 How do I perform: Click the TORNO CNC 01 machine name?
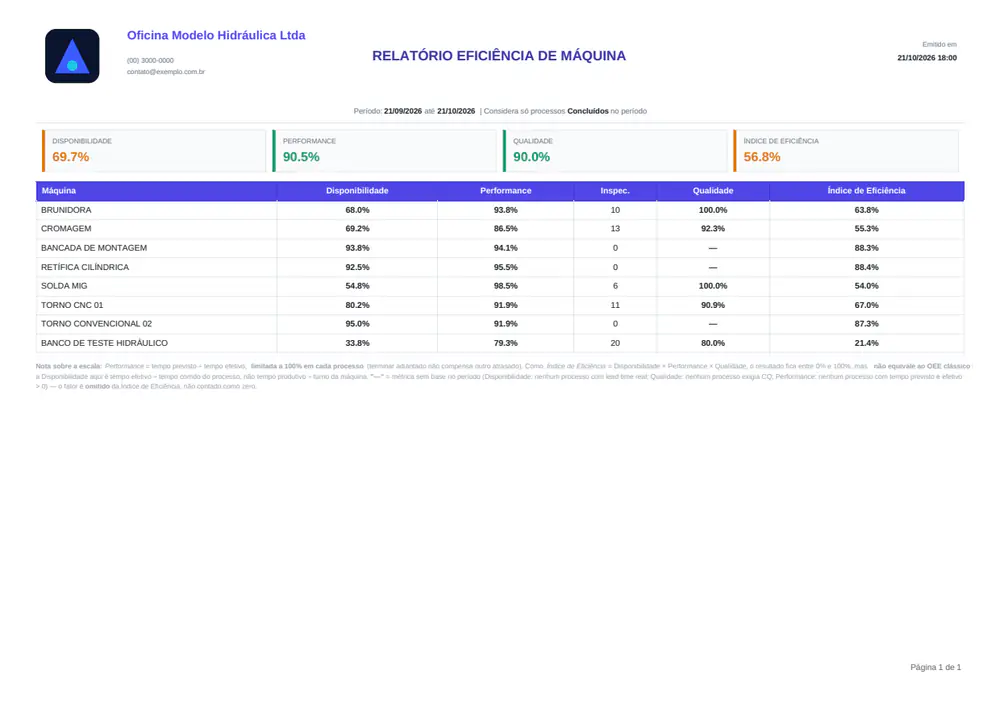[72, 305]
